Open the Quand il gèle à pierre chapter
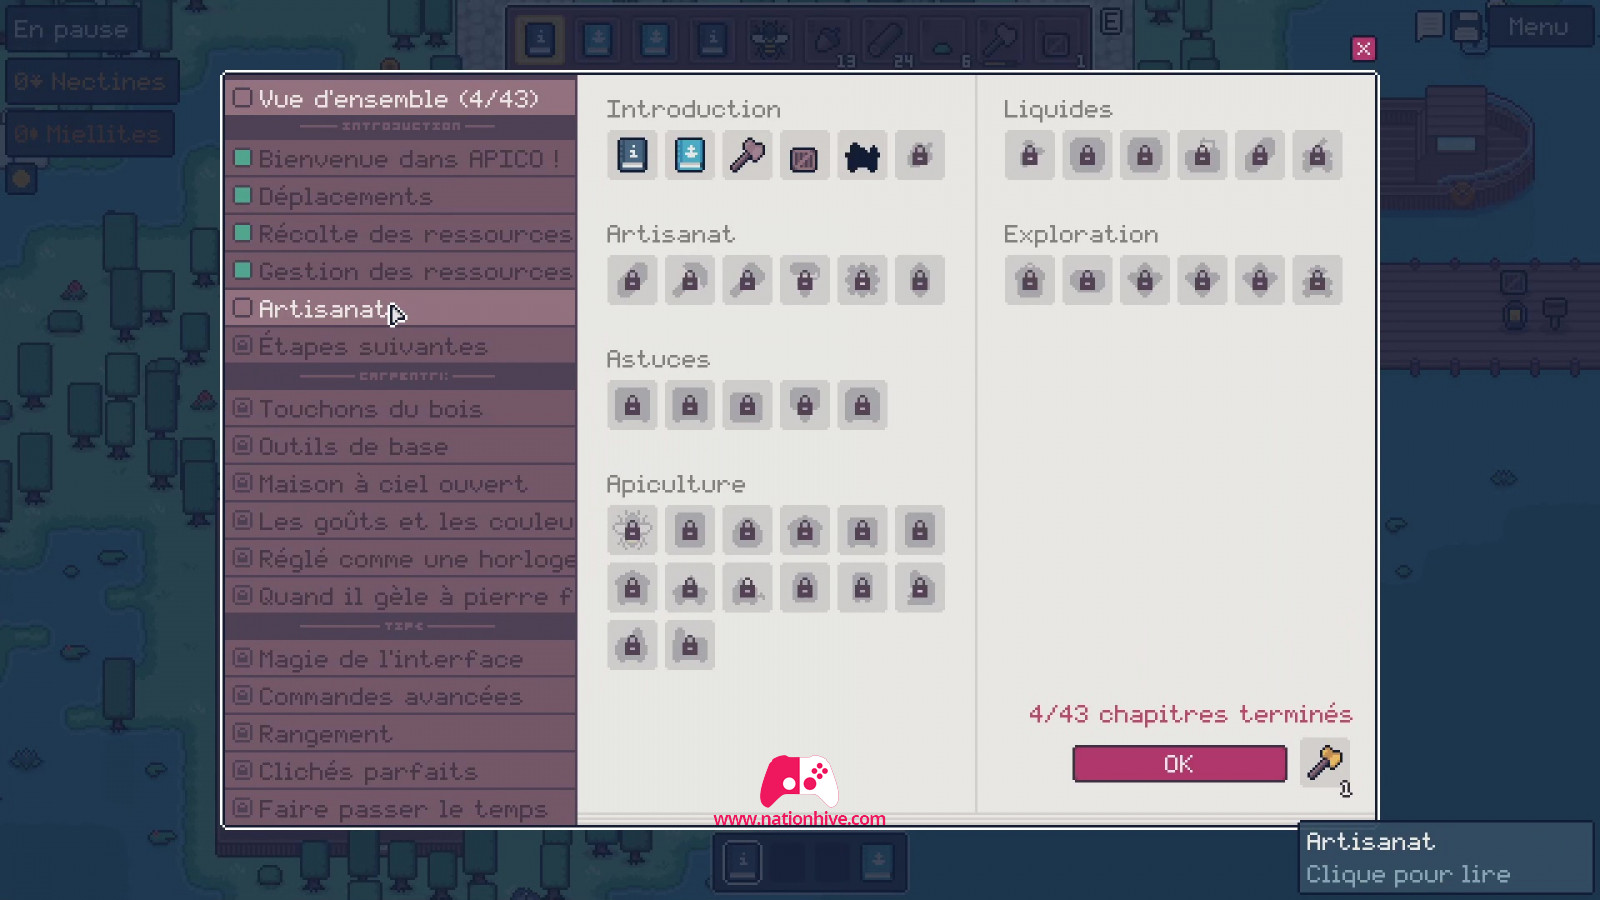 [401, 596]
